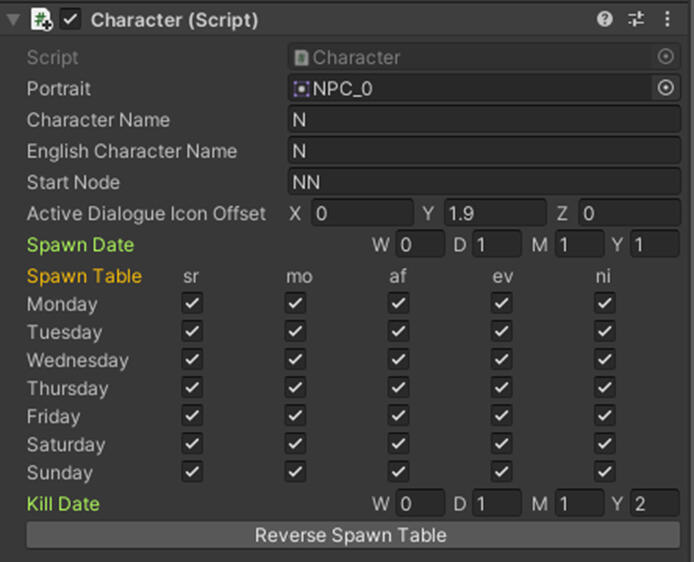Click the English Character Name field
The height and width of the screenshot is (562, 694).
484,151
